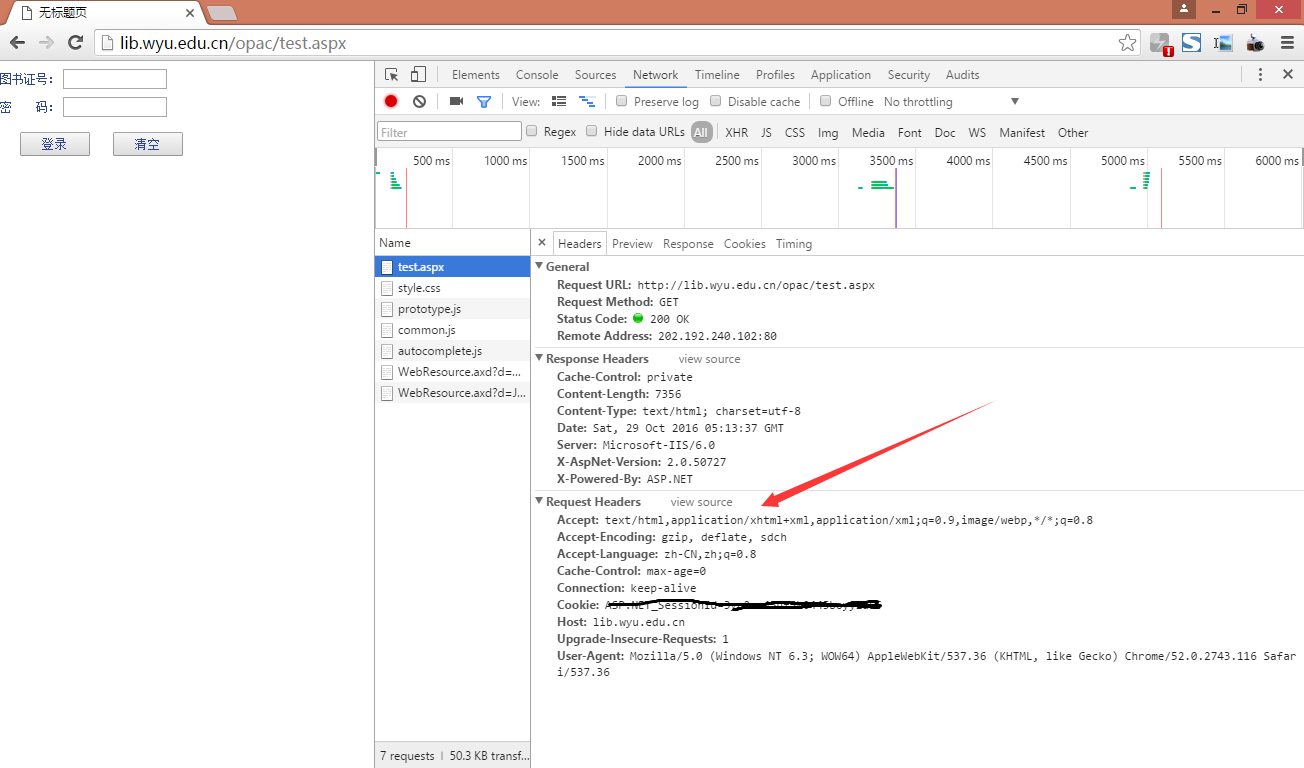Open the Audits panel
The image size is (1304, 768).
pos(962,75)
